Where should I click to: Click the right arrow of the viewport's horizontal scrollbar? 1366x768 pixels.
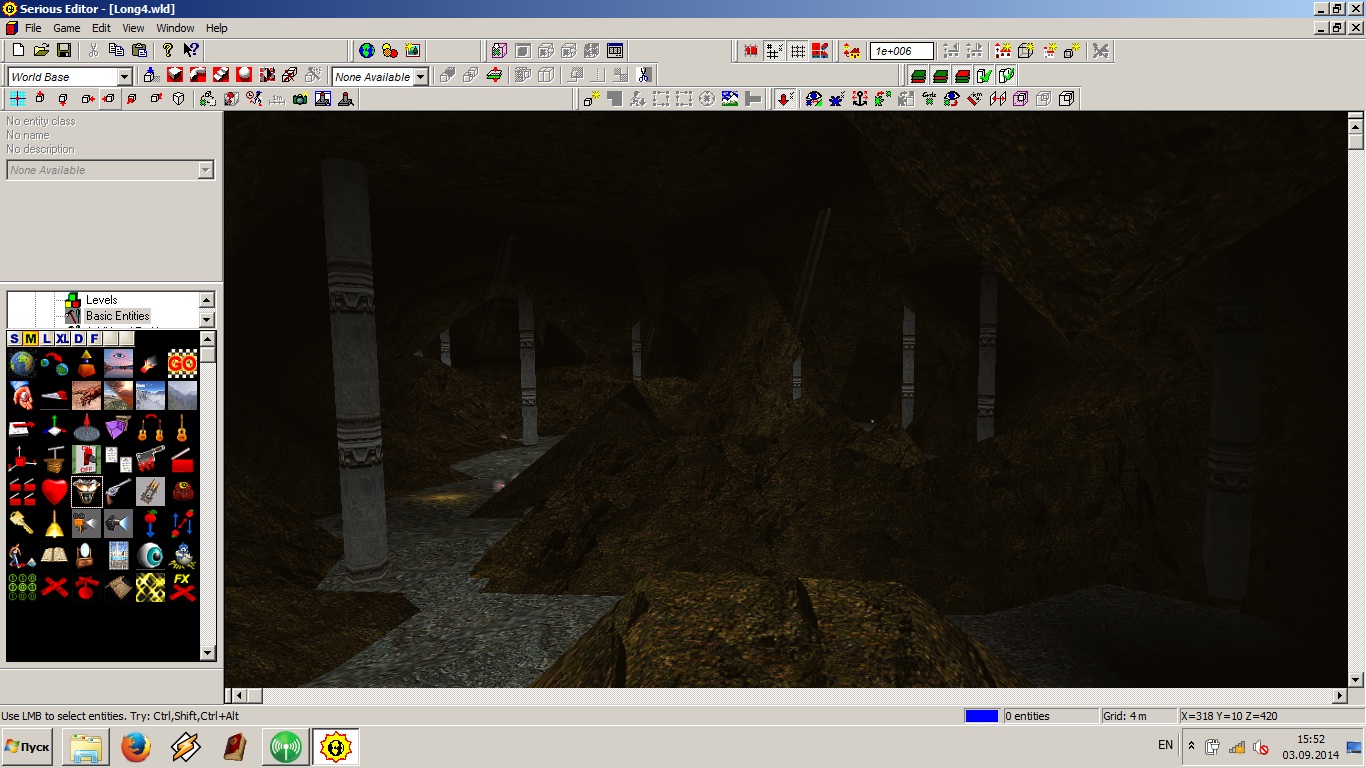coord(1340,696)
